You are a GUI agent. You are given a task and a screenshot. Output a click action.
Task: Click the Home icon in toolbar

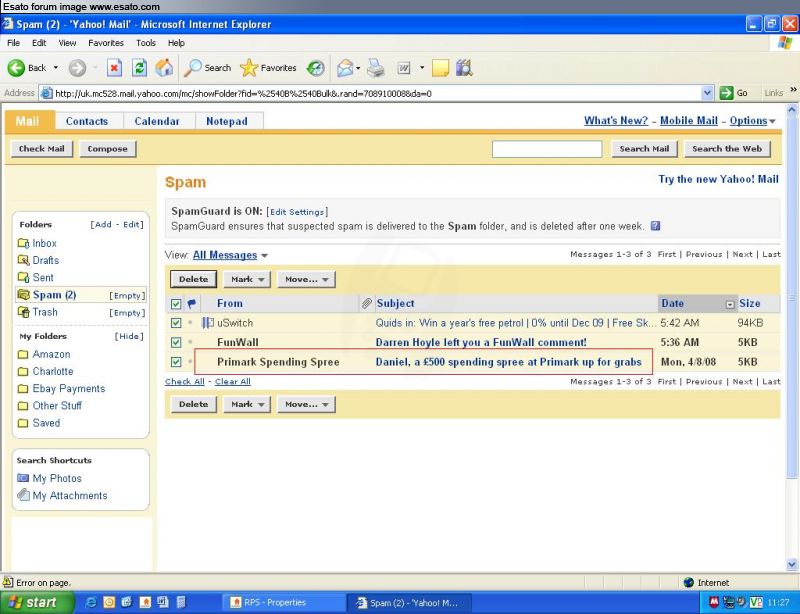(x=164, y=68)
